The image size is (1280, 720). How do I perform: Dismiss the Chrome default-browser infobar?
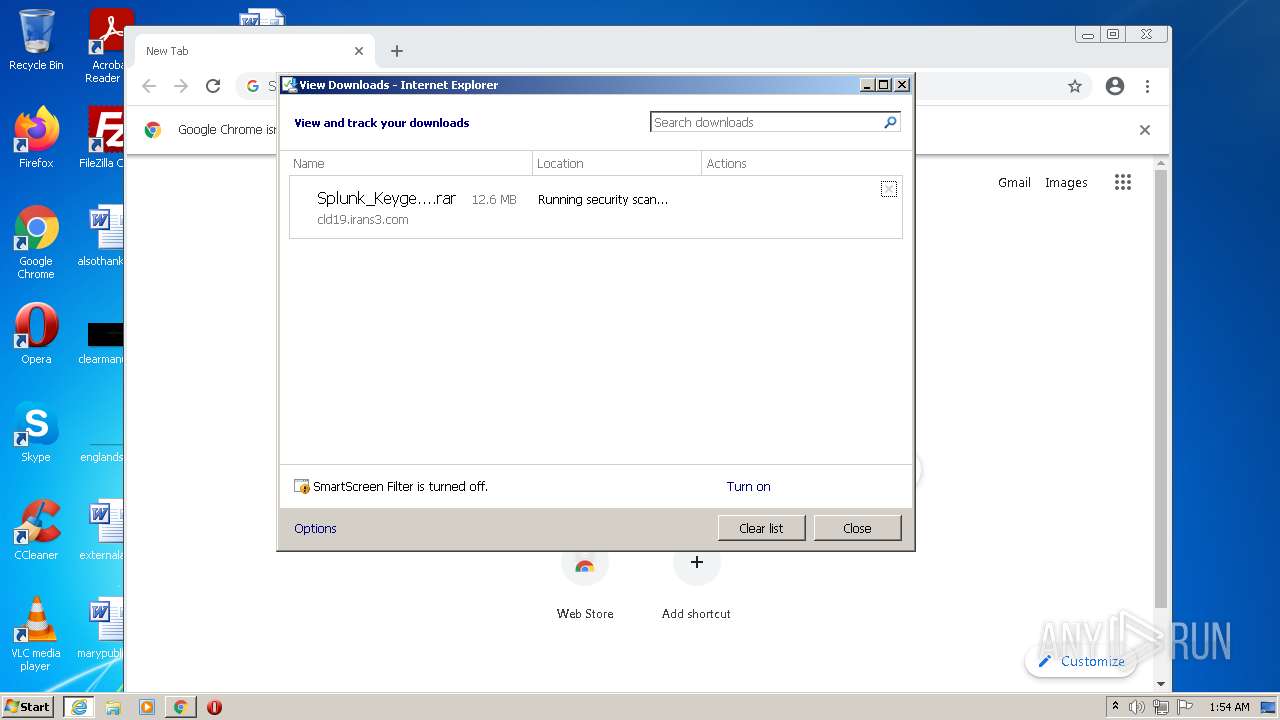[x=1145, y=130]
